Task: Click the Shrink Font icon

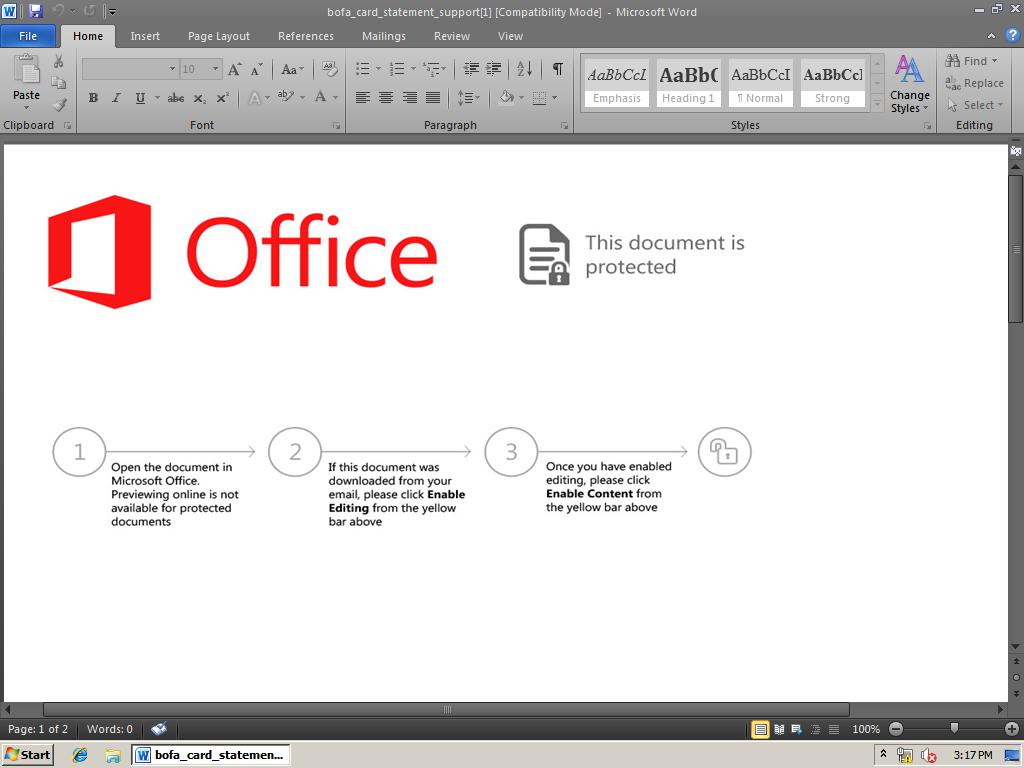Action: point(256,69)
